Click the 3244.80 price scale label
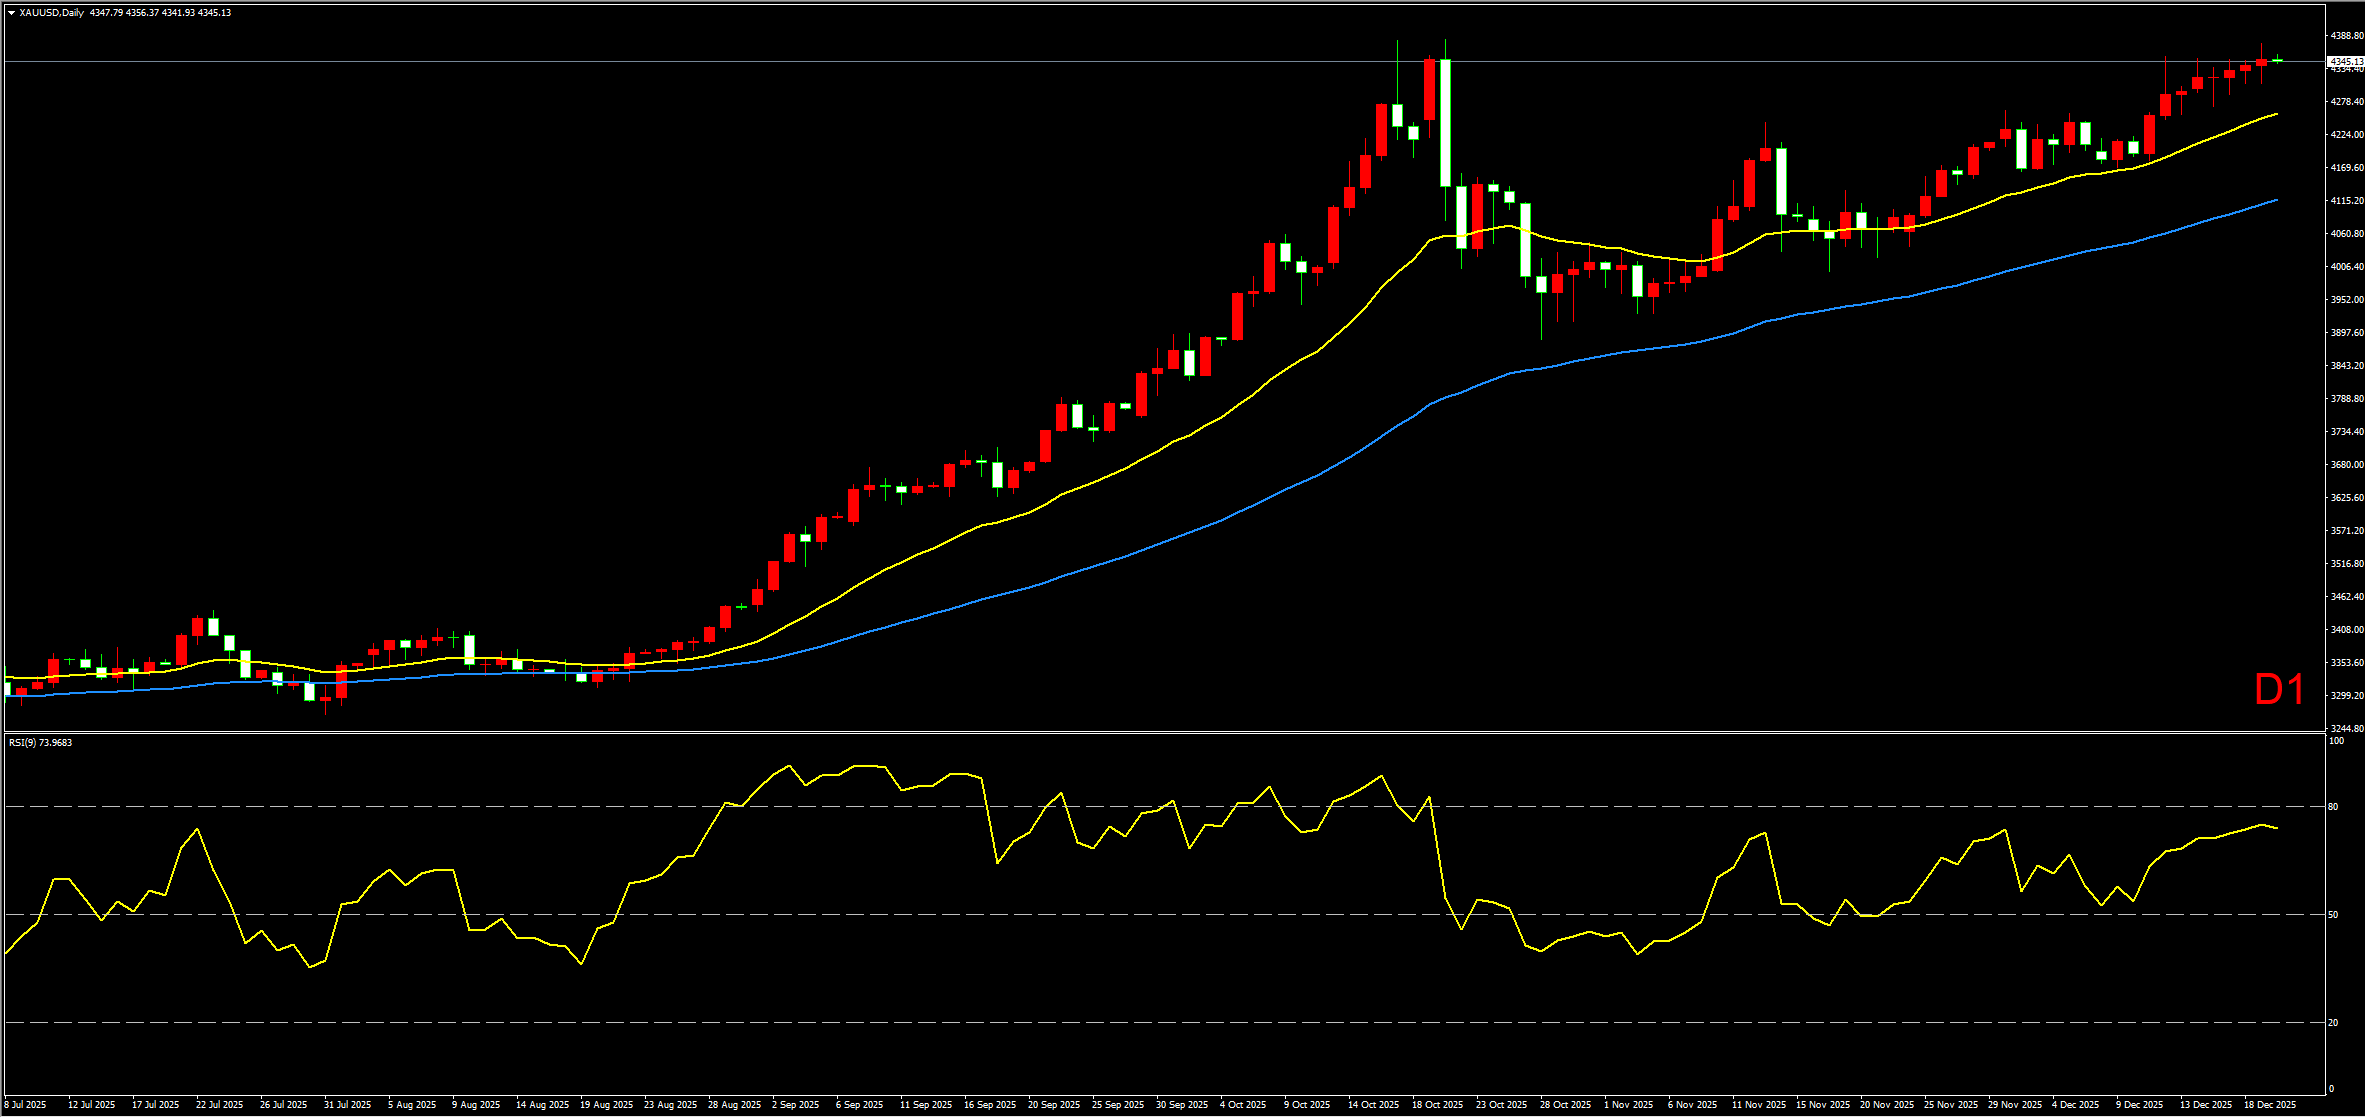The image size is (2365, 1118). 2346,728
